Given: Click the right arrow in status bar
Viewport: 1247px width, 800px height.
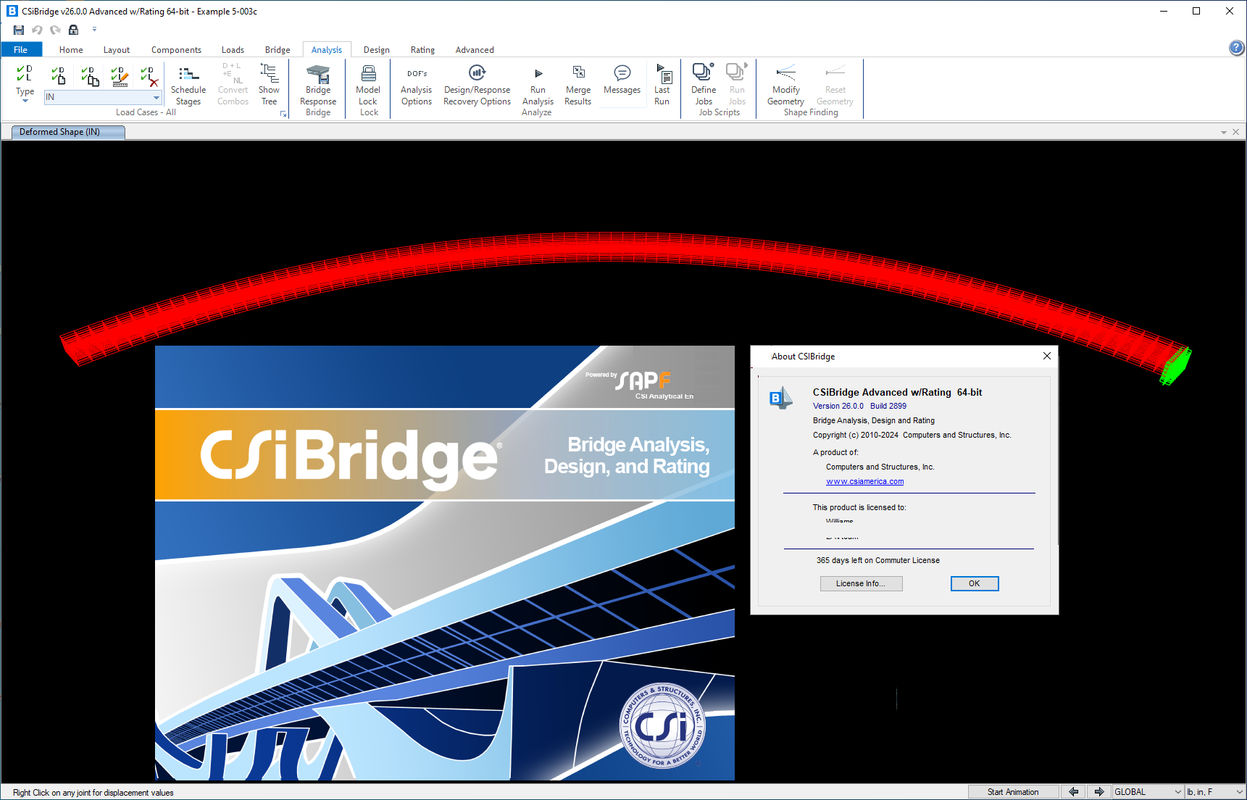Looking at the screenshot, I should point(1098,792).
